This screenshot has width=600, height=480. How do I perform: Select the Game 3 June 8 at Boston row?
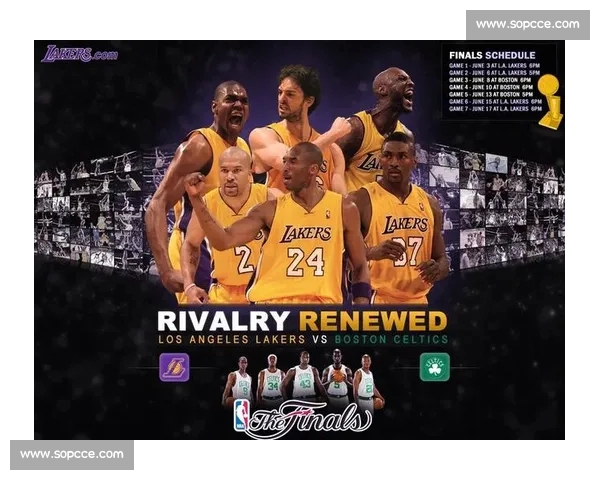490,80
